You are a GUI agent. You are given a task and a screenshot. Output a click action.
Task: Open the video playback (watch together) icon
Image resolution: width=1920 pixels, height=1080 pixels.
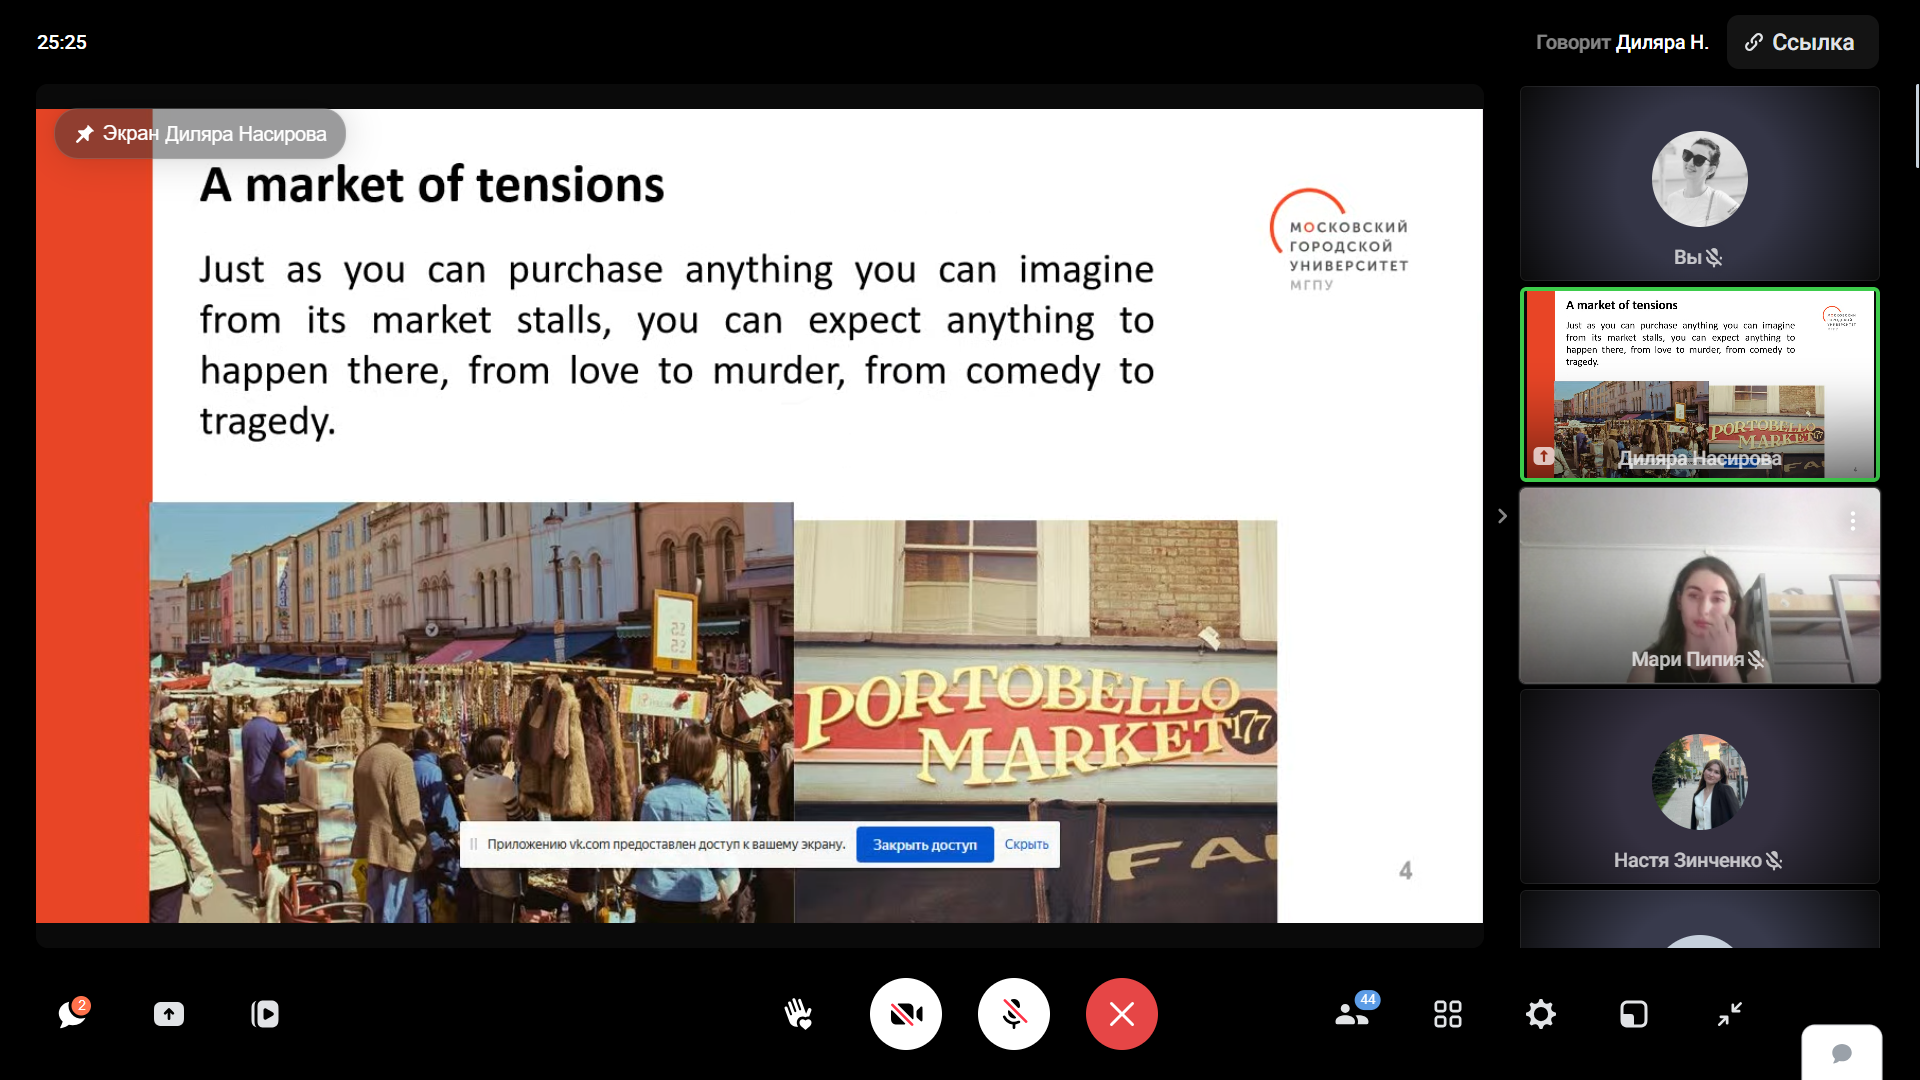click(x=265, y=1014)
